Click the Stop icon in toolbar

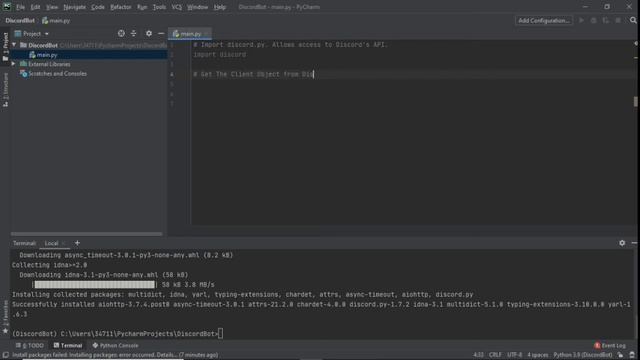click(618, 20)
